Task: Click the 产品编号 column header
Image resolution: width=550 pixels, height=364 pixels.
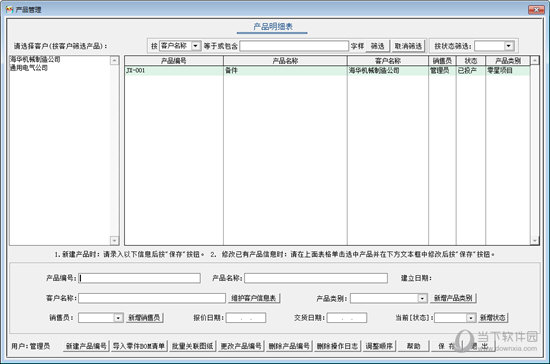Action: click(174, 61)
